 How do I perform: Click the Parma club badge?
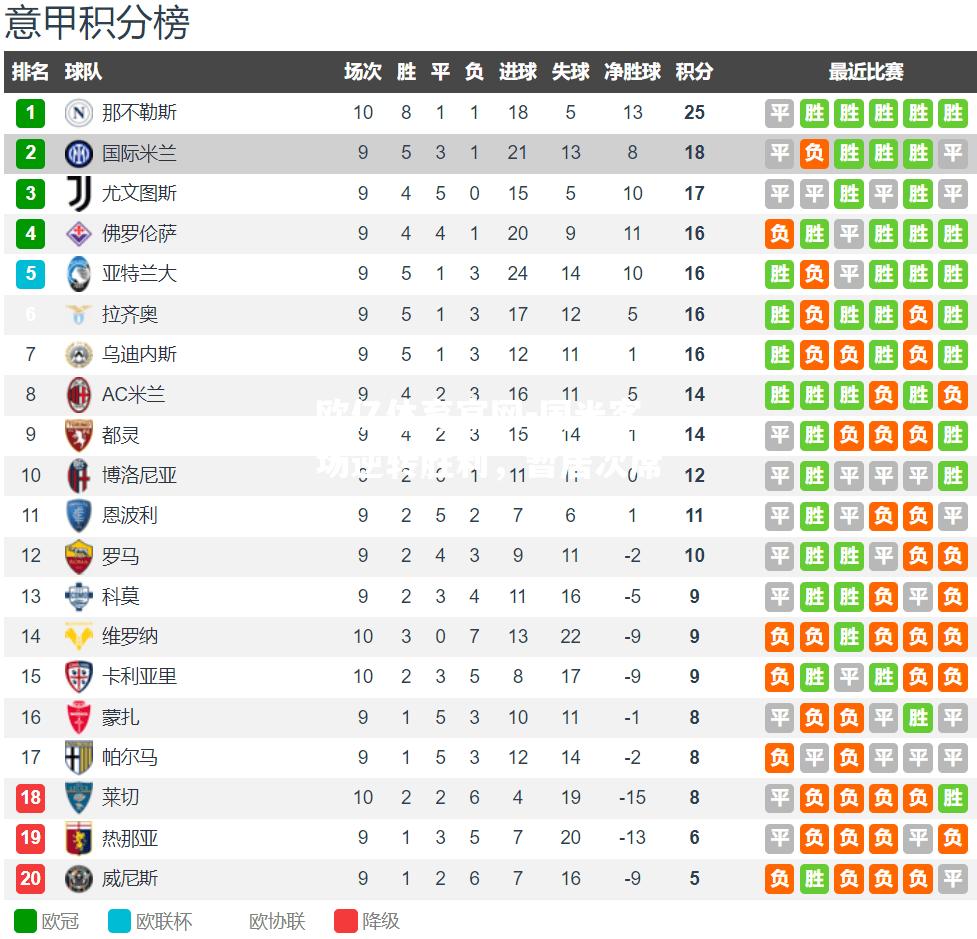click(x=79, y=757)
